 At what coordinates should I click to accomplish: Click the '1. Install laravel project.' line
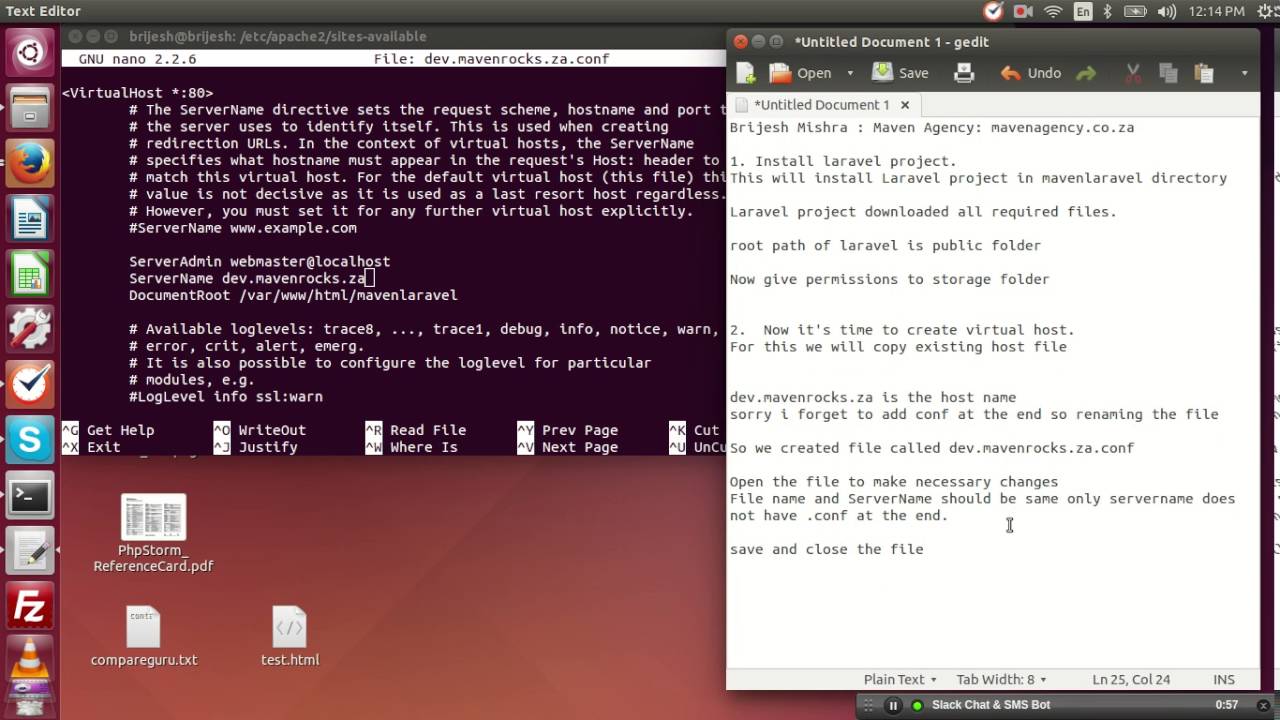[843, 161]
